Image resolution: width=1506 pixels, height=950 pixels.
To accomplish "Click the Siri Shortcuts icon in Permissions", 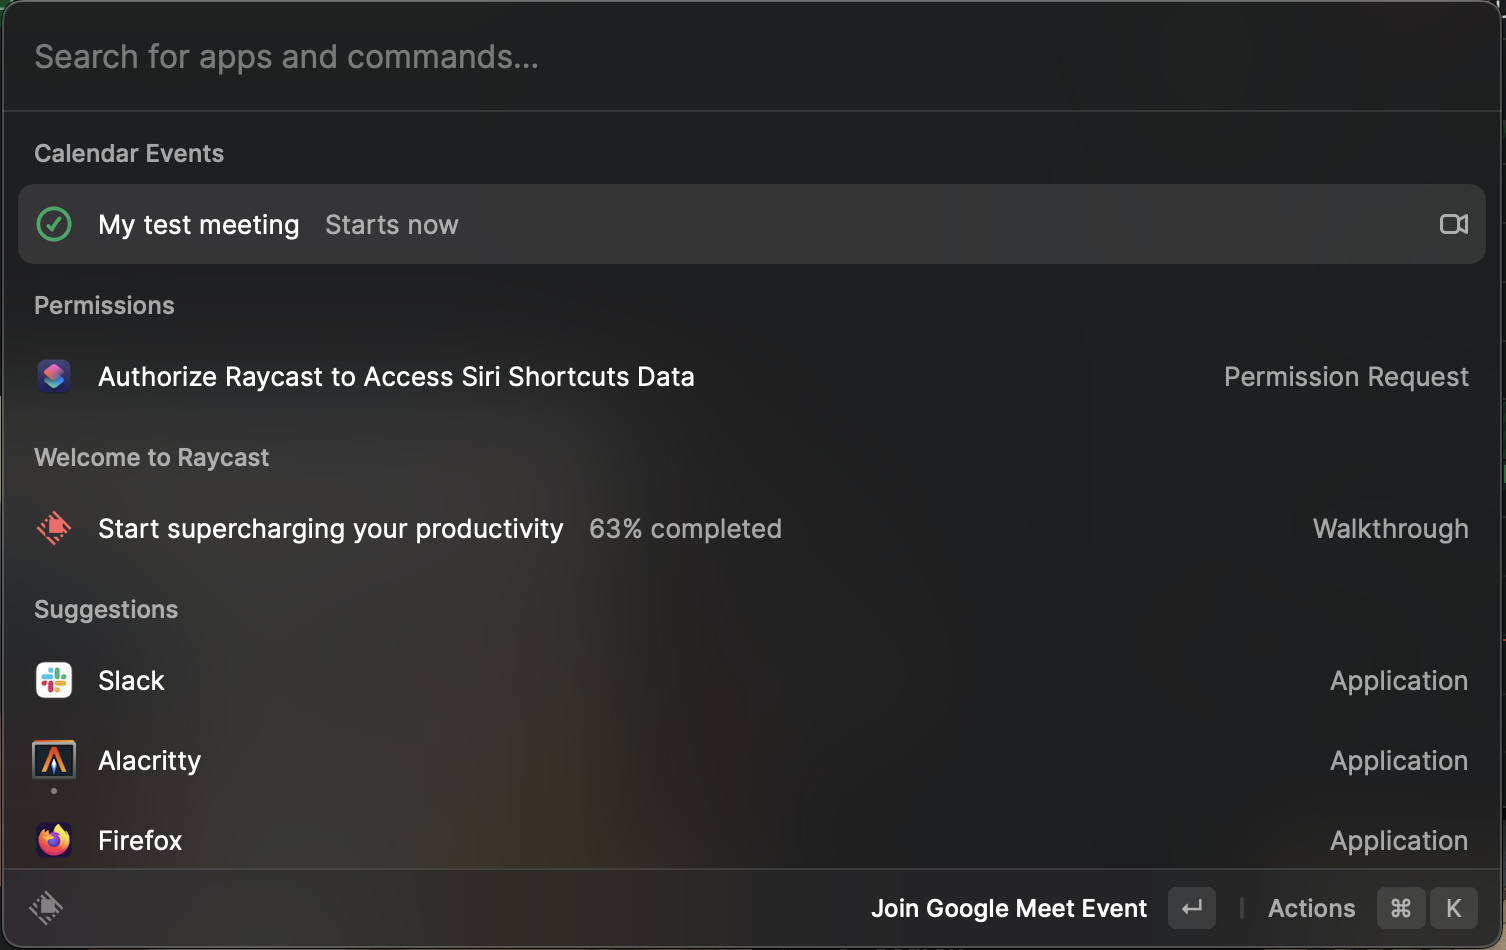I will pos(54,376).
